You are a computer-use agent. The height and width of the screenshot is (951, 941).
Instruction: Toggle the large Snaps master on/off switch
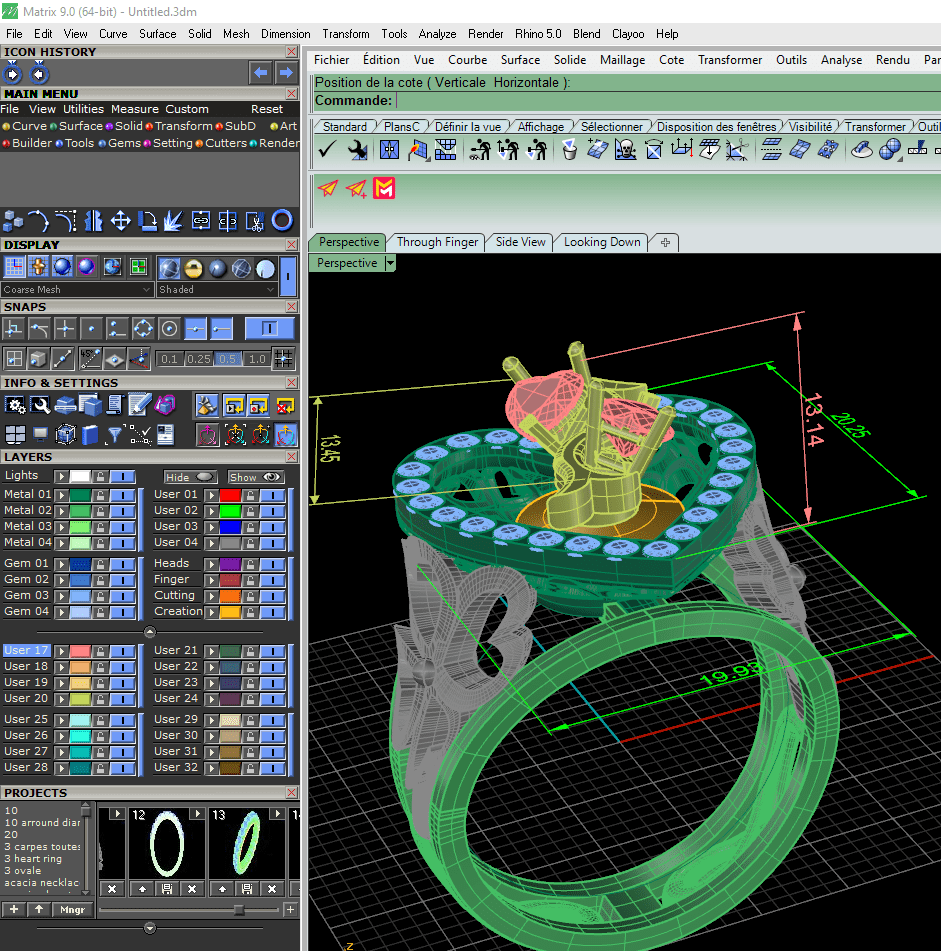tap(270, 328)
